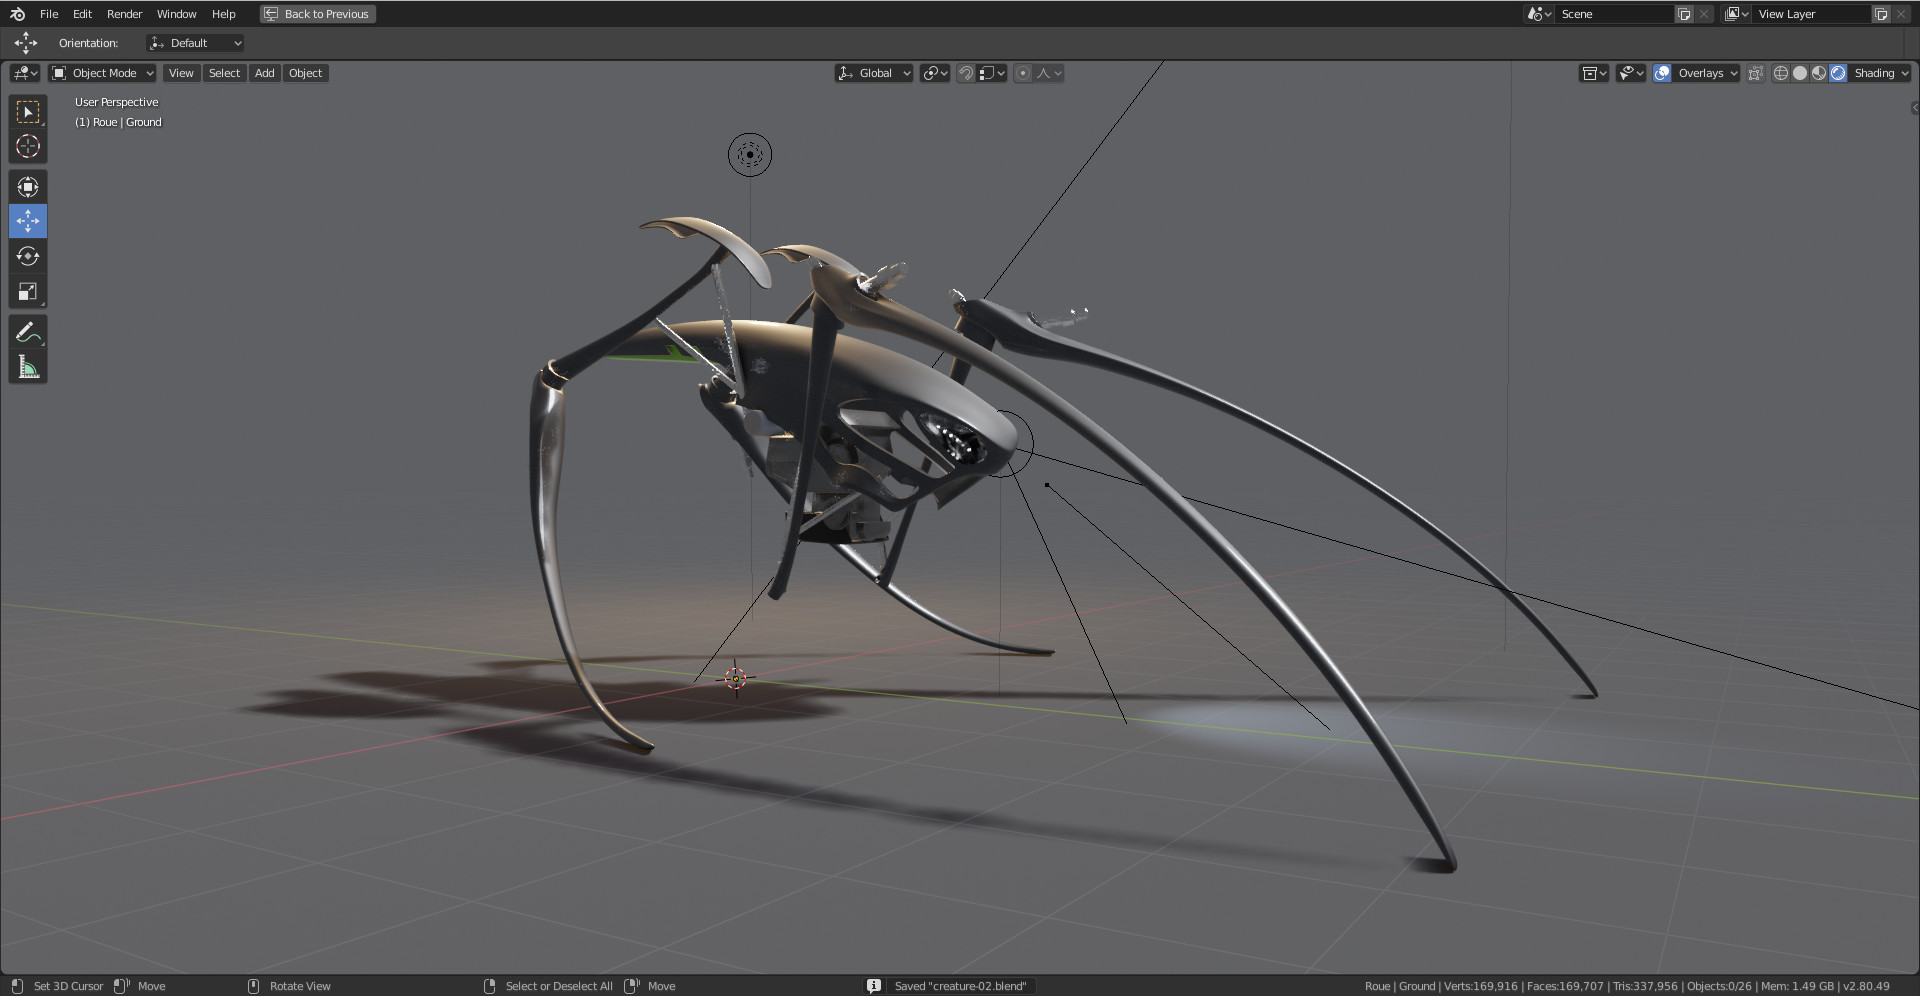The image size is (1920, 996).
Task: Select the Select Box tool
Action: click(28, 112)
